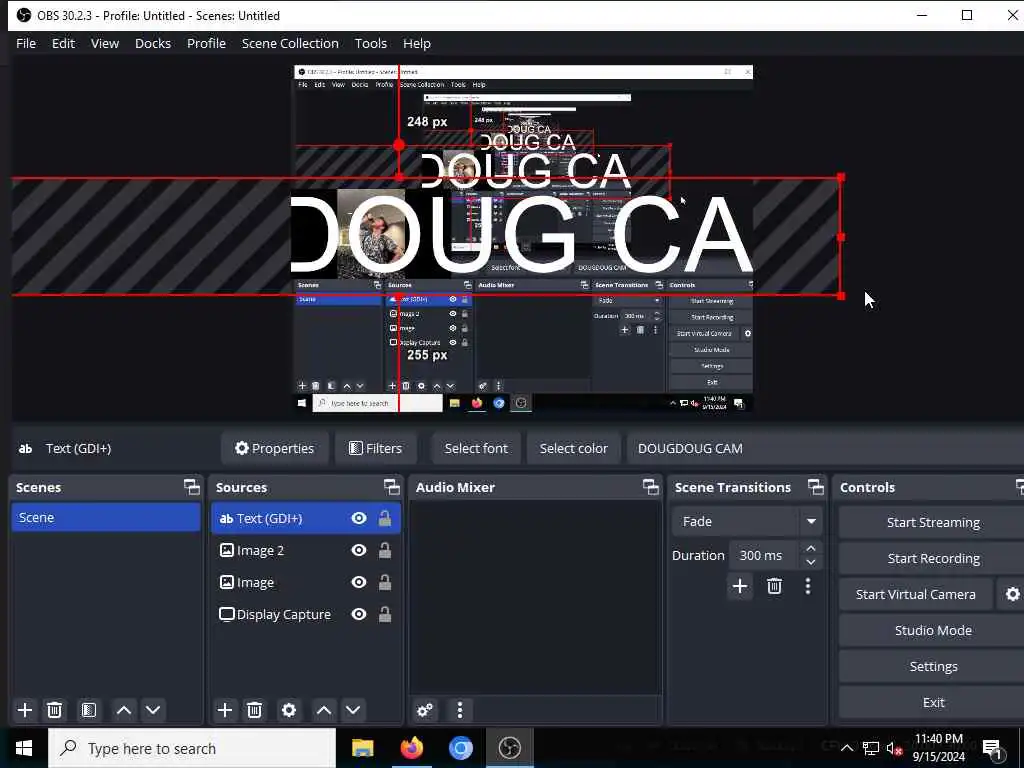
Task: Open the Profile menu
Action: click(206, 43)
